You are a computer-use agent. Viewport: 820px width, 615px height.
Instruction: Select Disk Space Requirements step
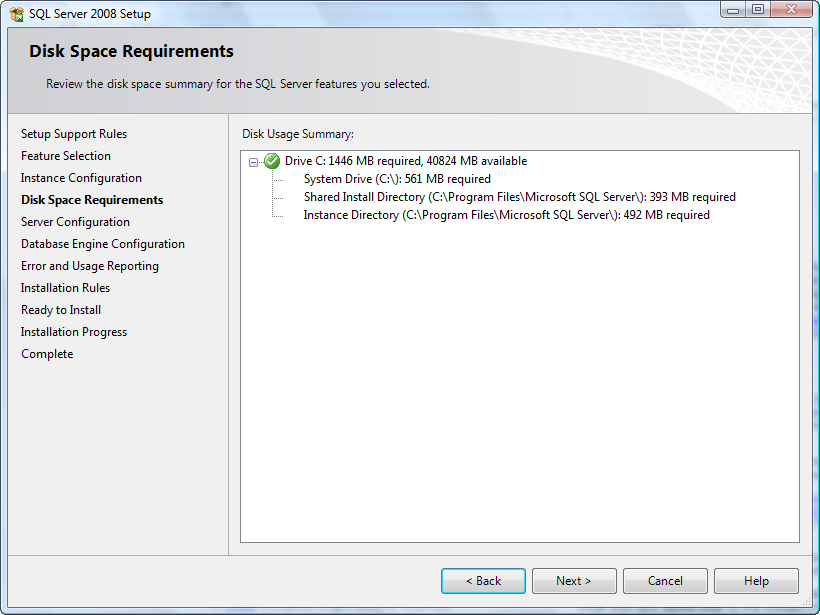point(92,200)
